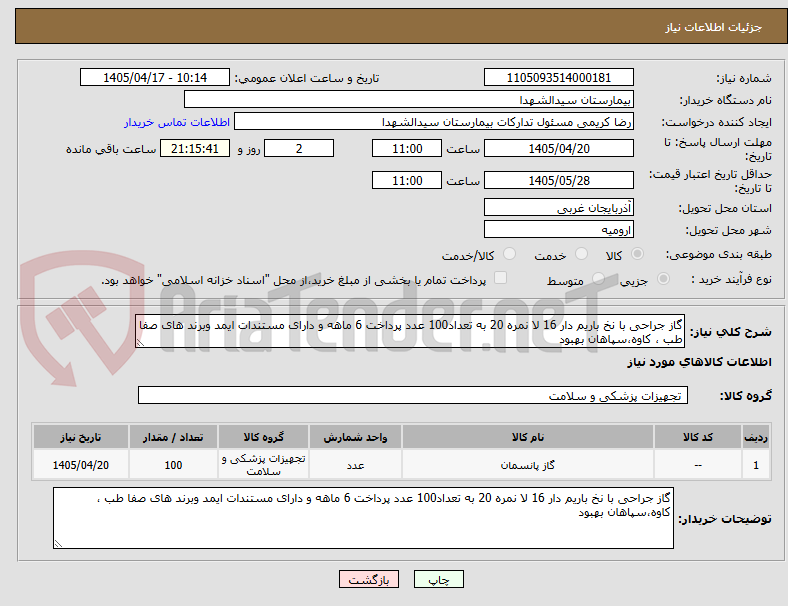Click the response deadline hour 11:00 field
This screenshot has height=606, width=788.
(407, 149)
